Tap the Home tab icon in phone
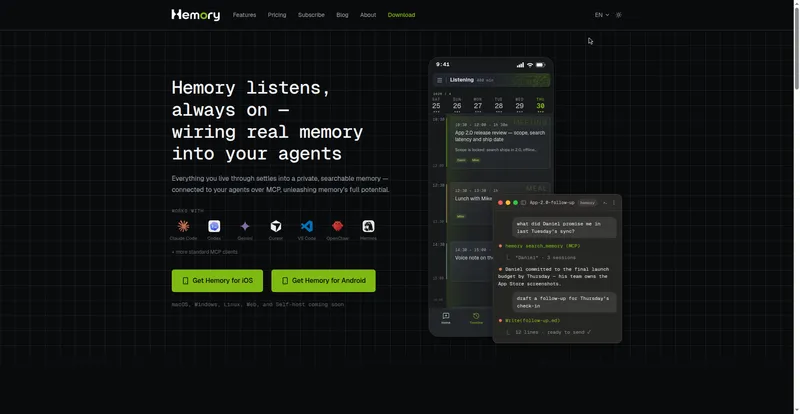 [x=446, y=318]
